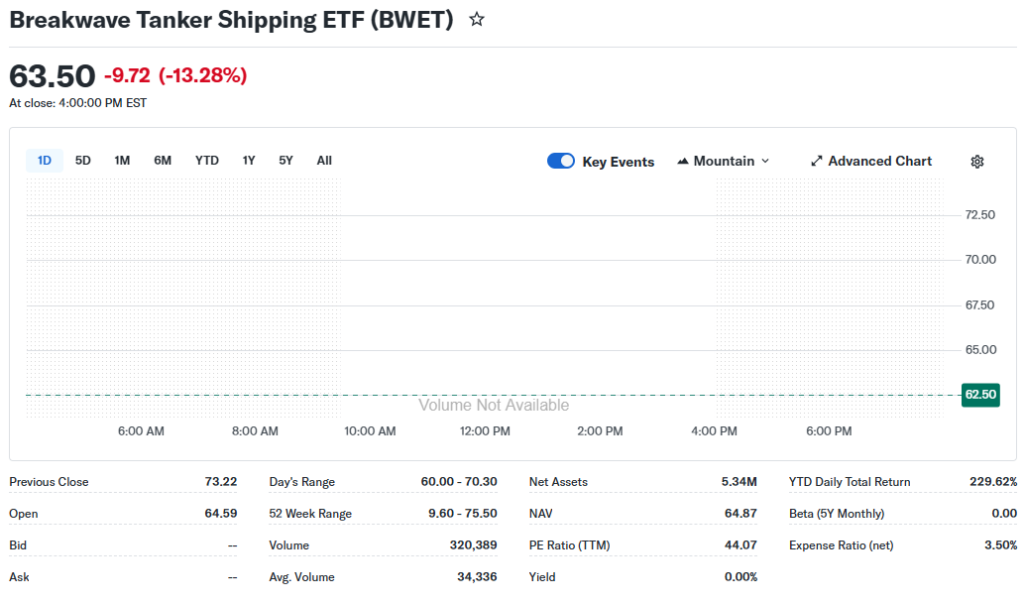Show the 6M chart range

pos(163,160)
